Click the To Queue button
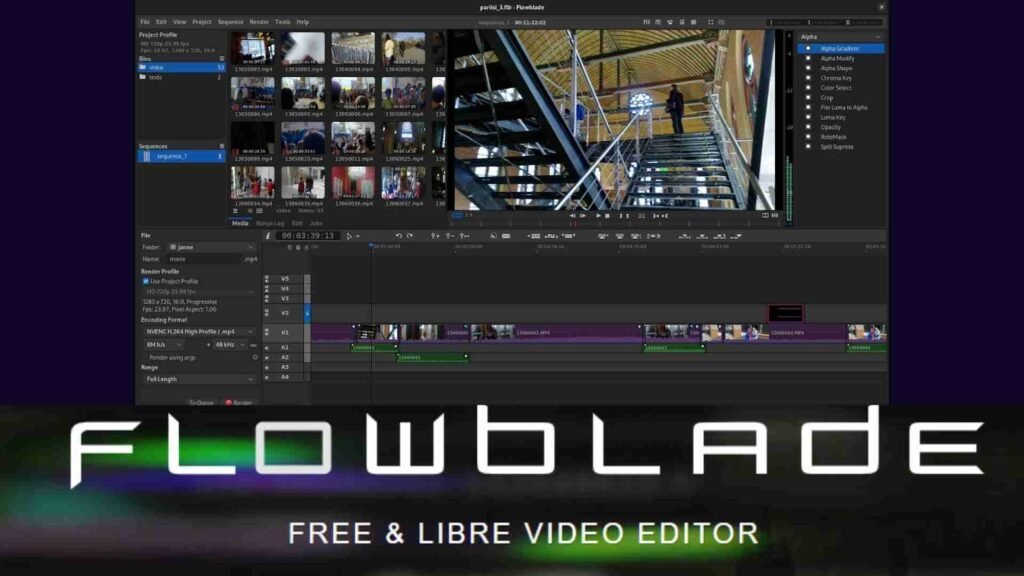The image size is (1024, 576). (x=201, y=402)
